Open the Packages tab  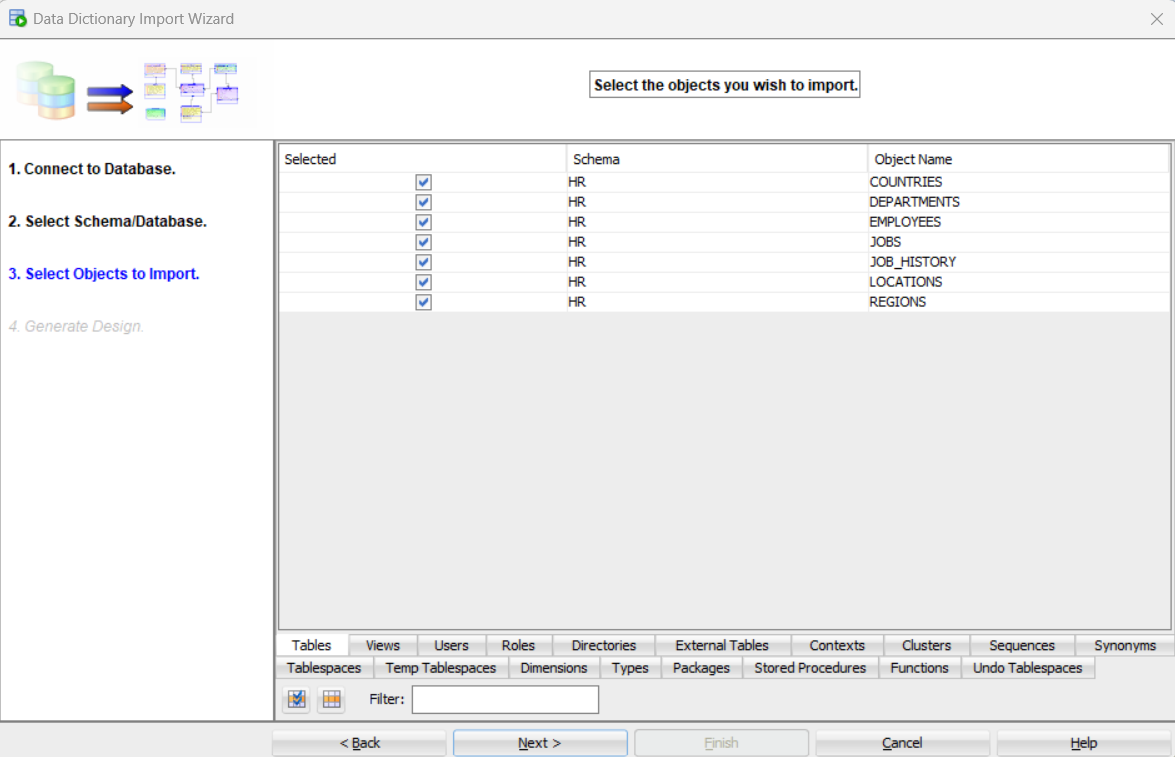pyautogui.click(x=701, y=668)
